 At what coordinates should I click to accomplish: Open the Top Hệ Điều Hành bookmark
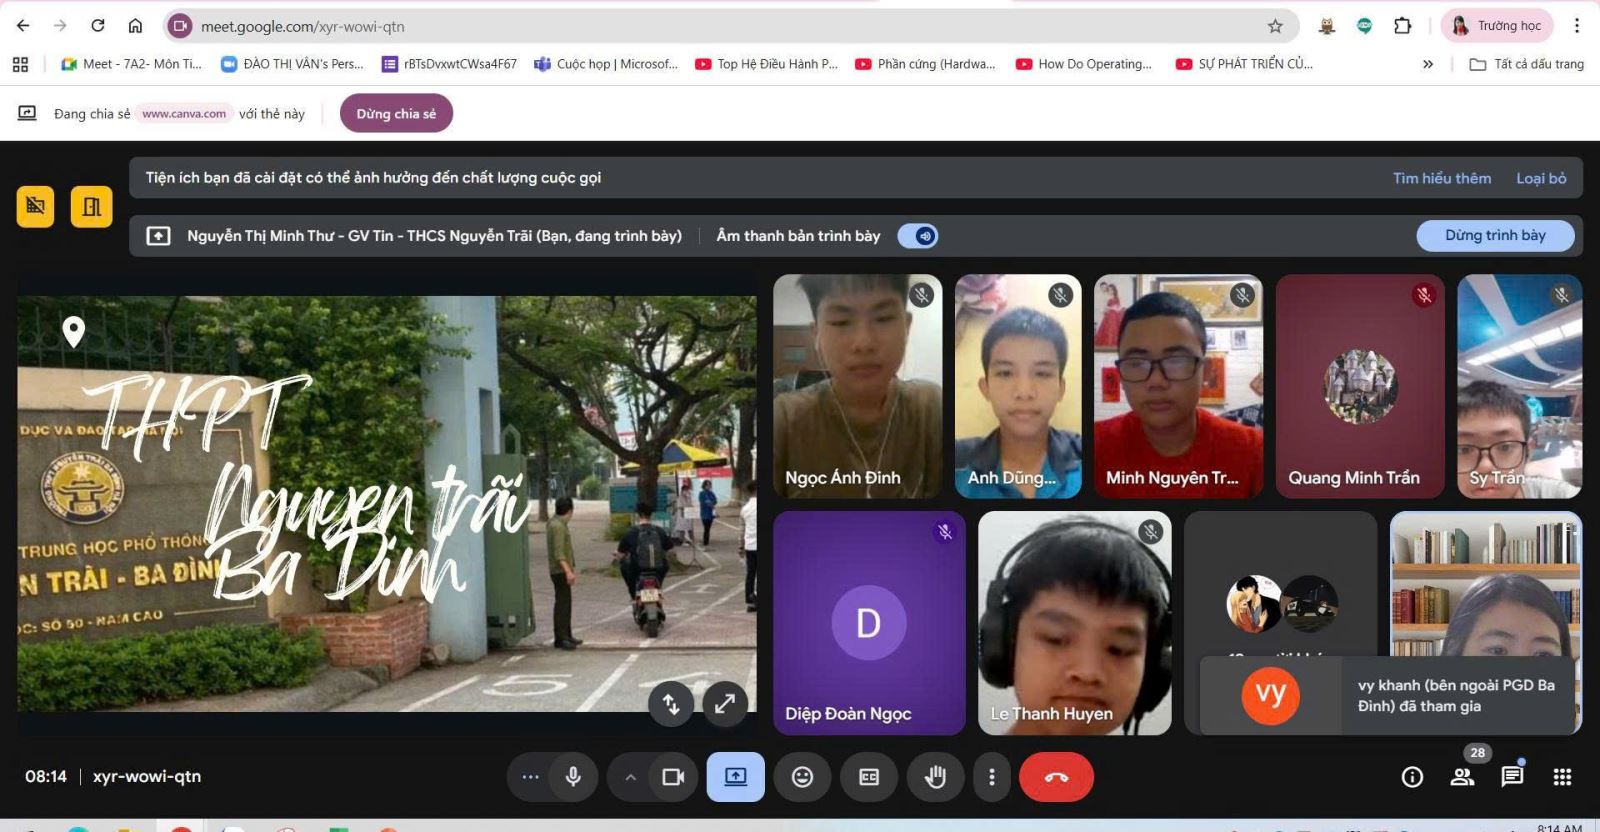[x=767, y=64]
